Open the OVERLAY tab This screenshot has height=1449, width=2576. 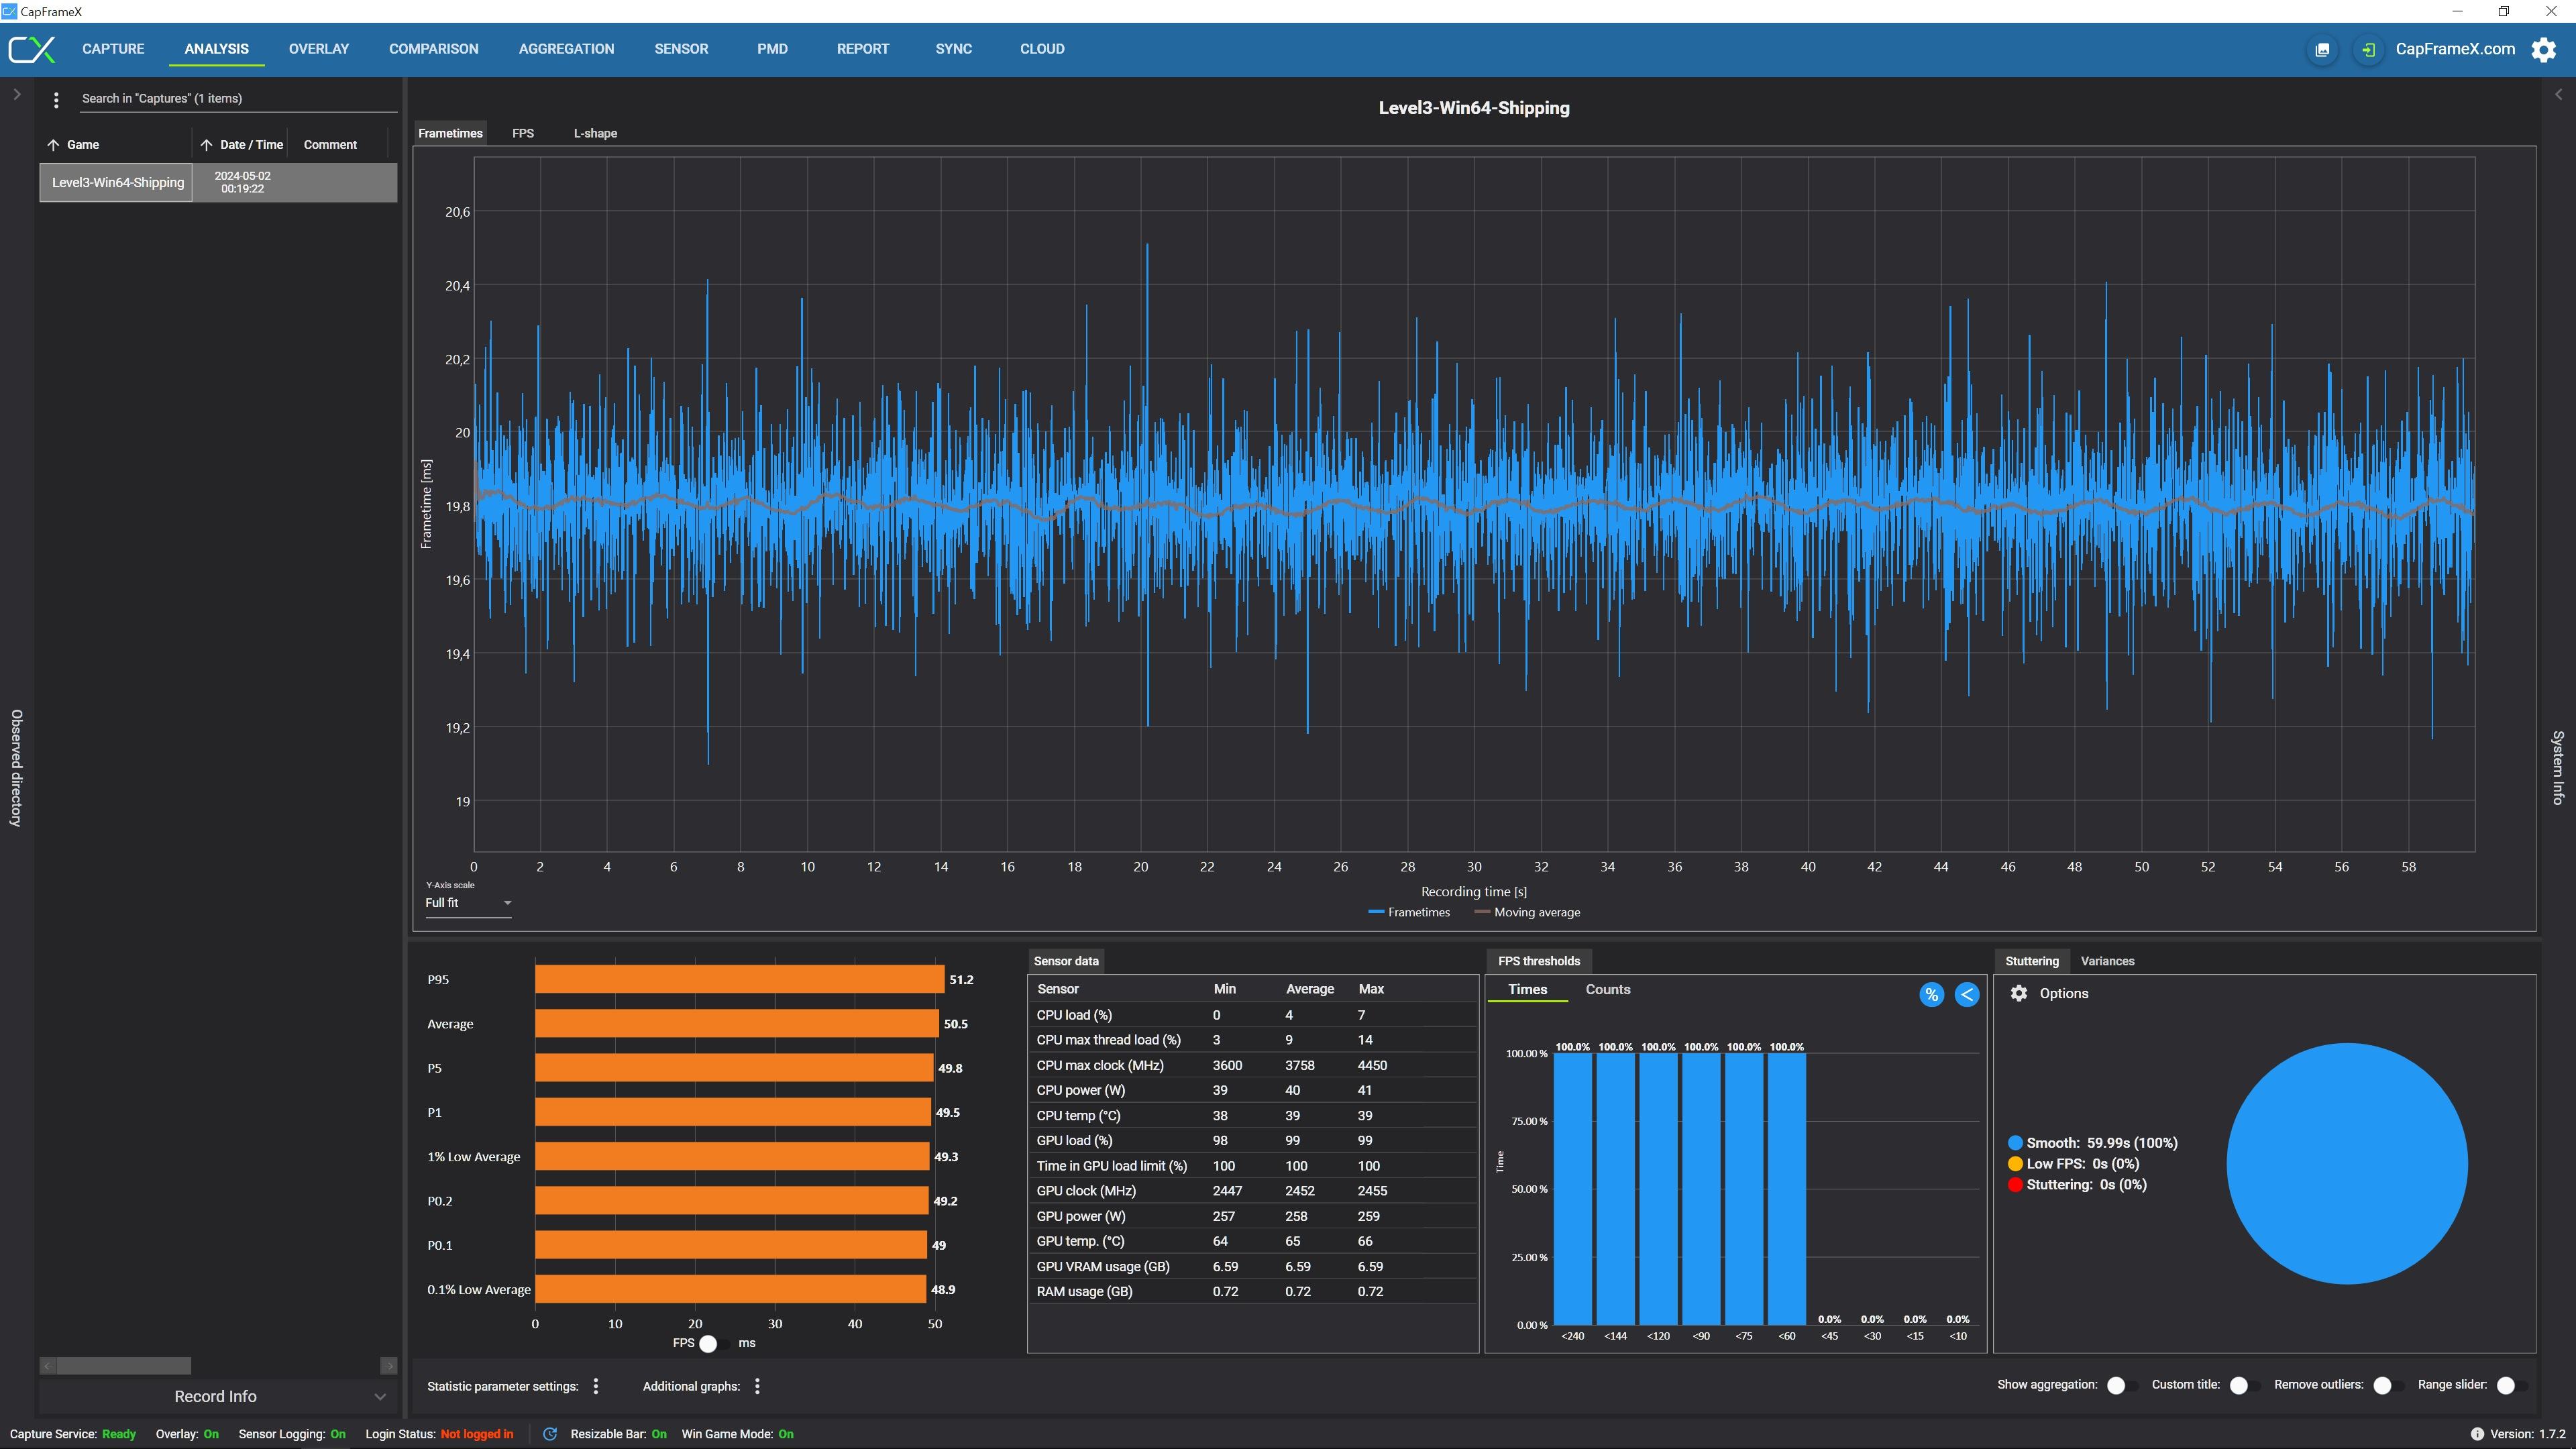click(319, 49)
